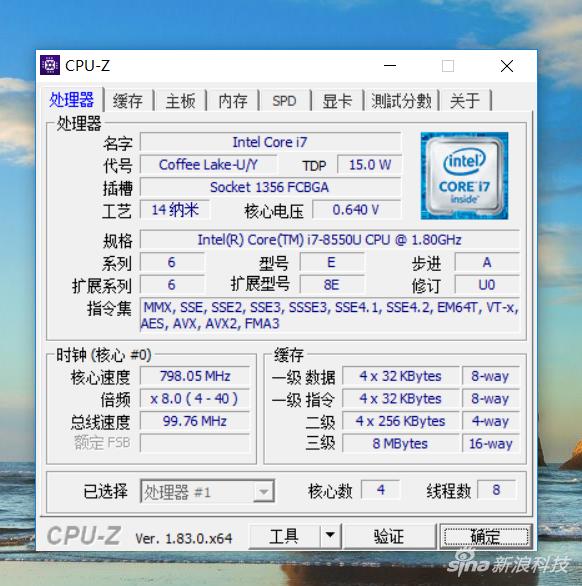Viewport: 582px width, 586px height.
Task: Click the bus speed 99.76 MHz
Action: pyautogui.click(x=195, y=421)
